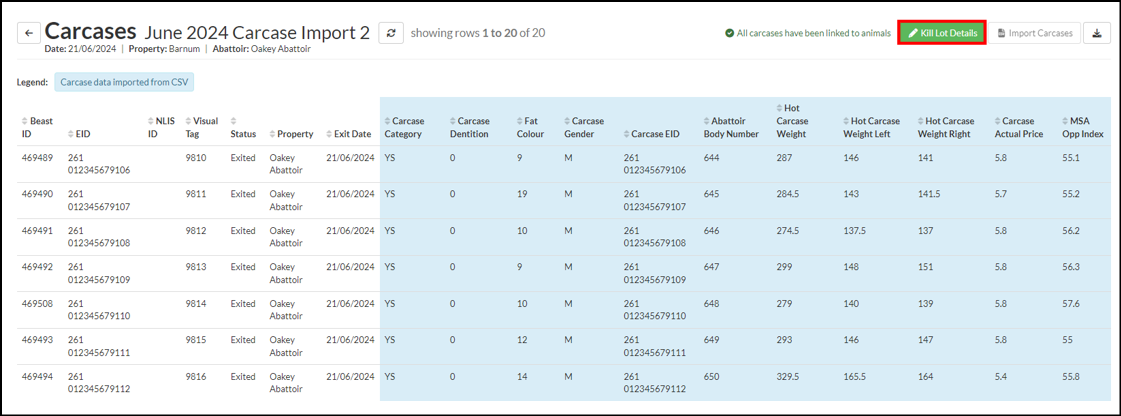
Task: Click Hot Carcase Weight 329.5
Action: tap(788, 376)
